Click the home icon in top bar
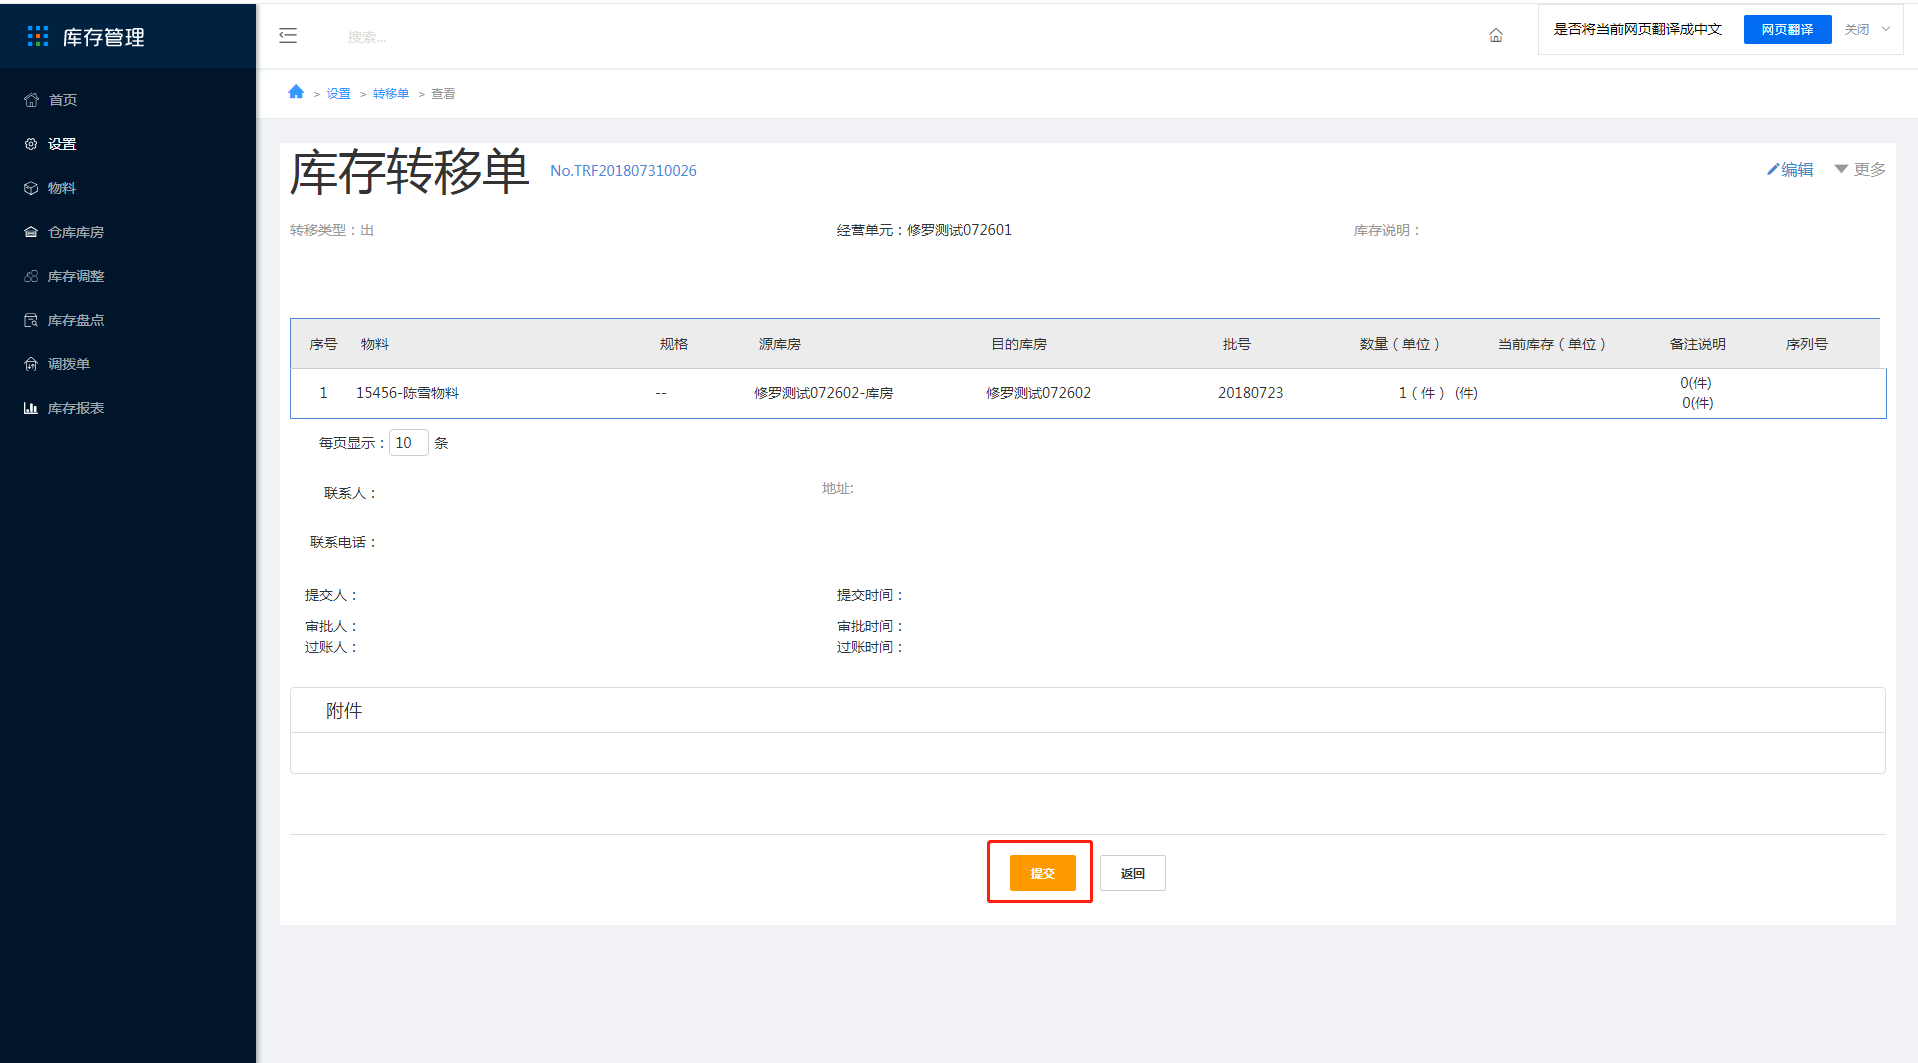Screen dimensions: 1918x1063 point(1496,36)
